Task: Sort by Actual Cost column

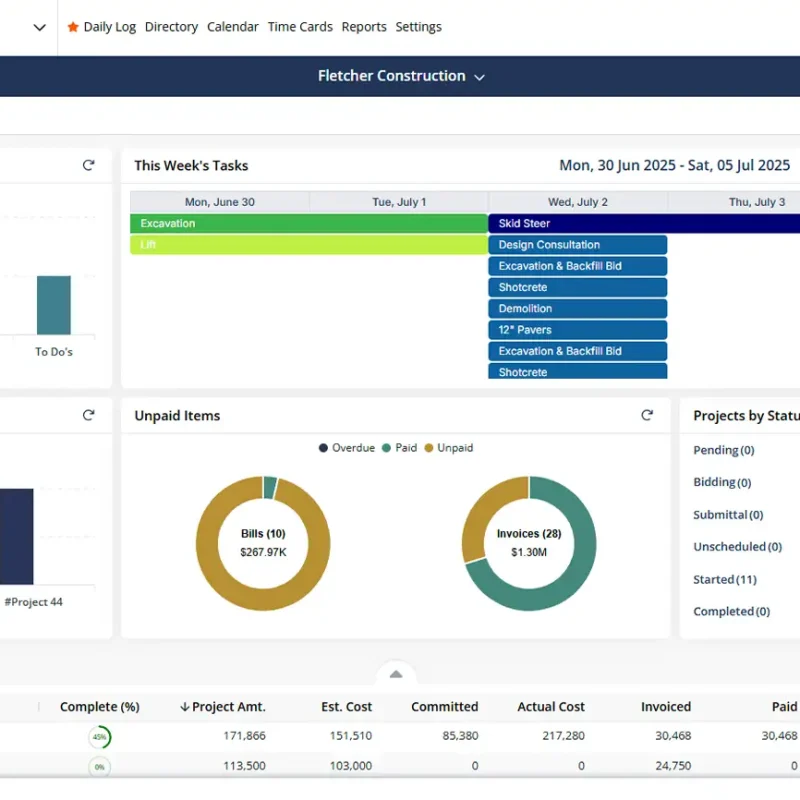Action: [x=551, y=707]
